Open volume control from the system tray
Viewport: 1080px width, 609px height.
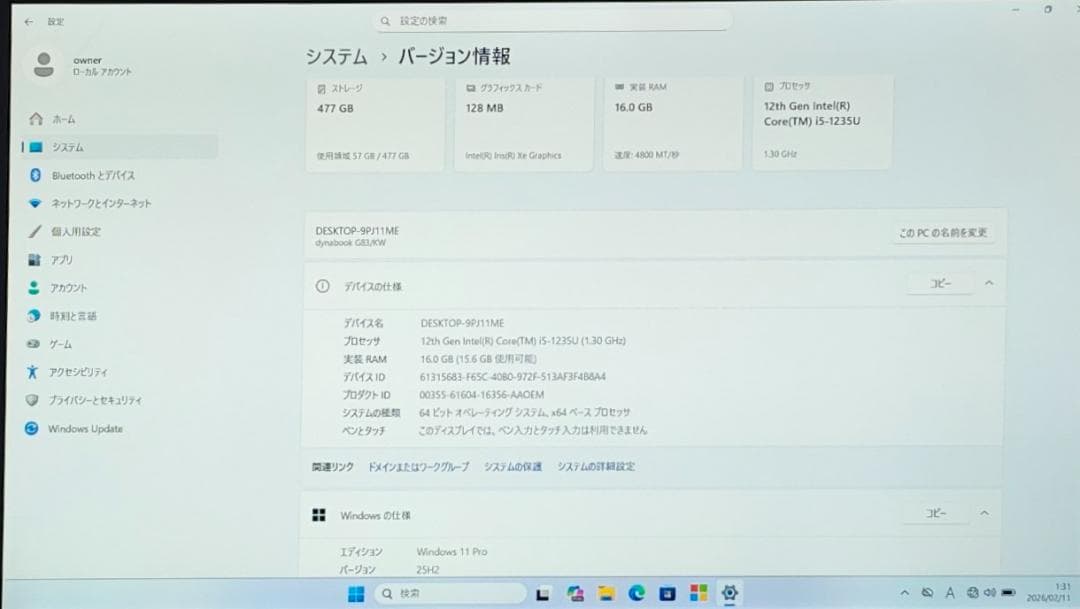[x=990, y=594]
